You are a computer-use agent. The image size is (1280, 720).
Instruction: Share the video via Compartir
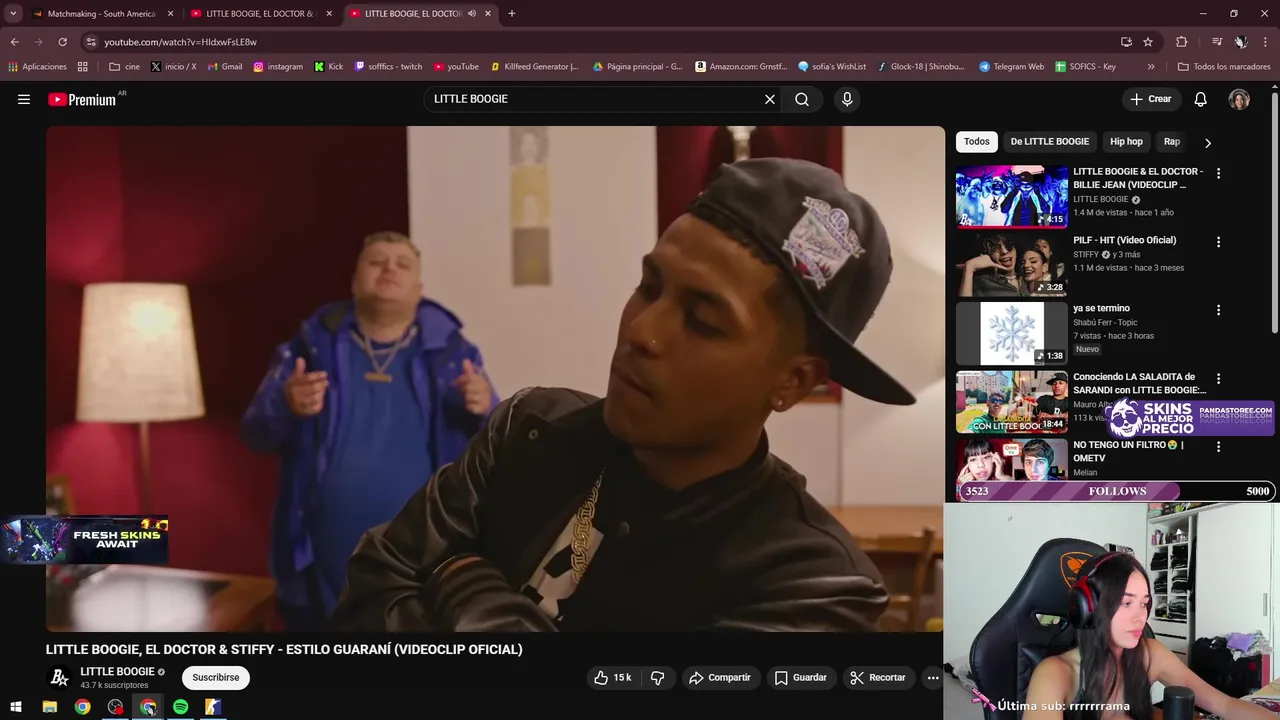click(719, 677)
